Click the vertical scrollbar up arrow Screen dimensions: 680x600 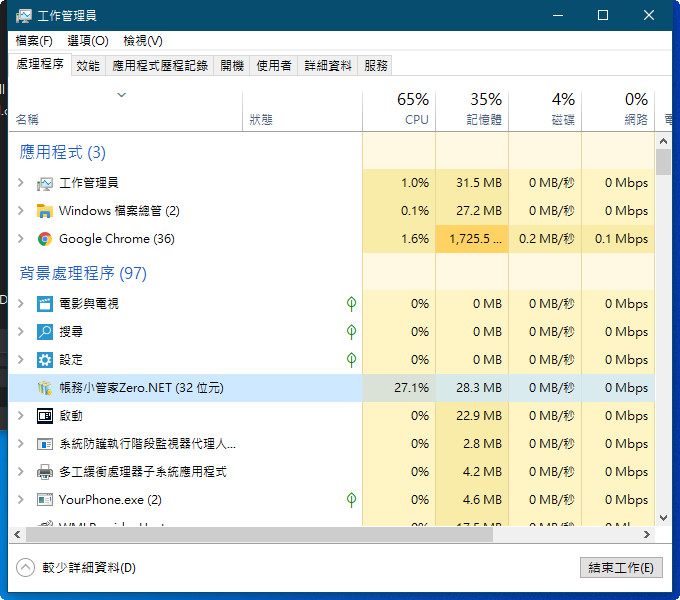(x=663, y=141)
